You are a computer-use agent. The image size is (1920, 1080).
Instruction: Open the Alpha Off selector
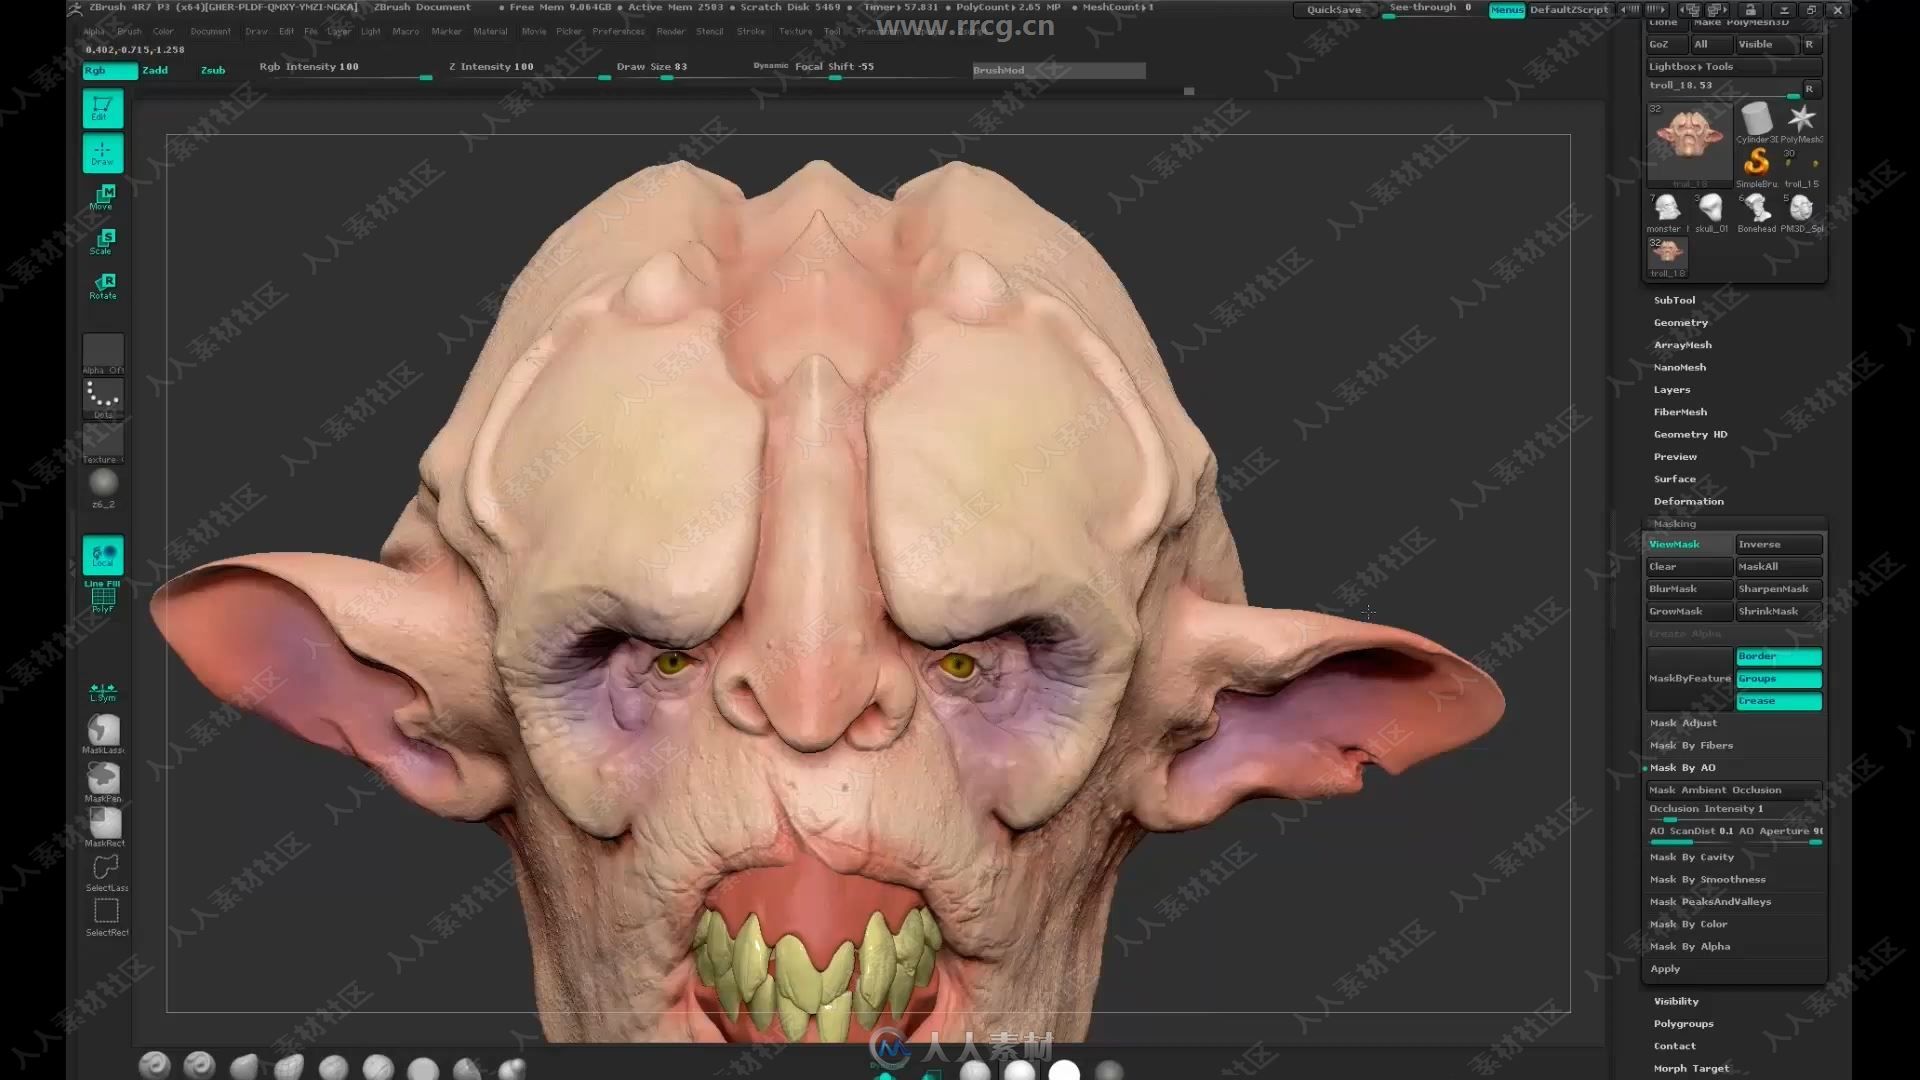click(x=103, y=354)
